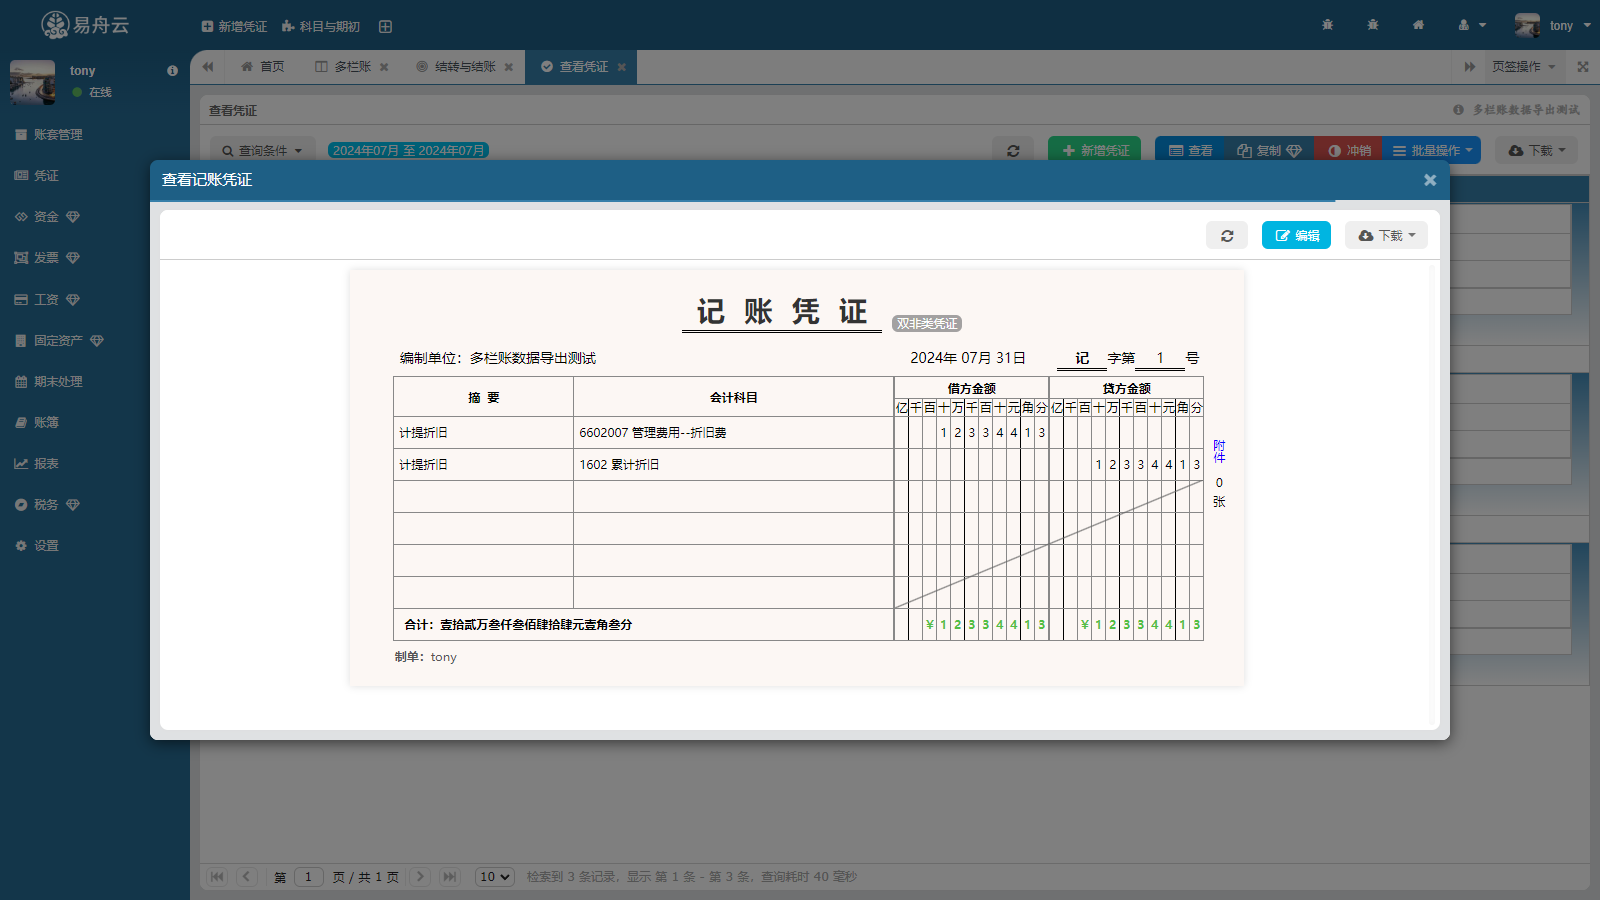This screenshot has width=1600, height=900.
Task: Click the page number input field
Action: (x=308, y=877)
